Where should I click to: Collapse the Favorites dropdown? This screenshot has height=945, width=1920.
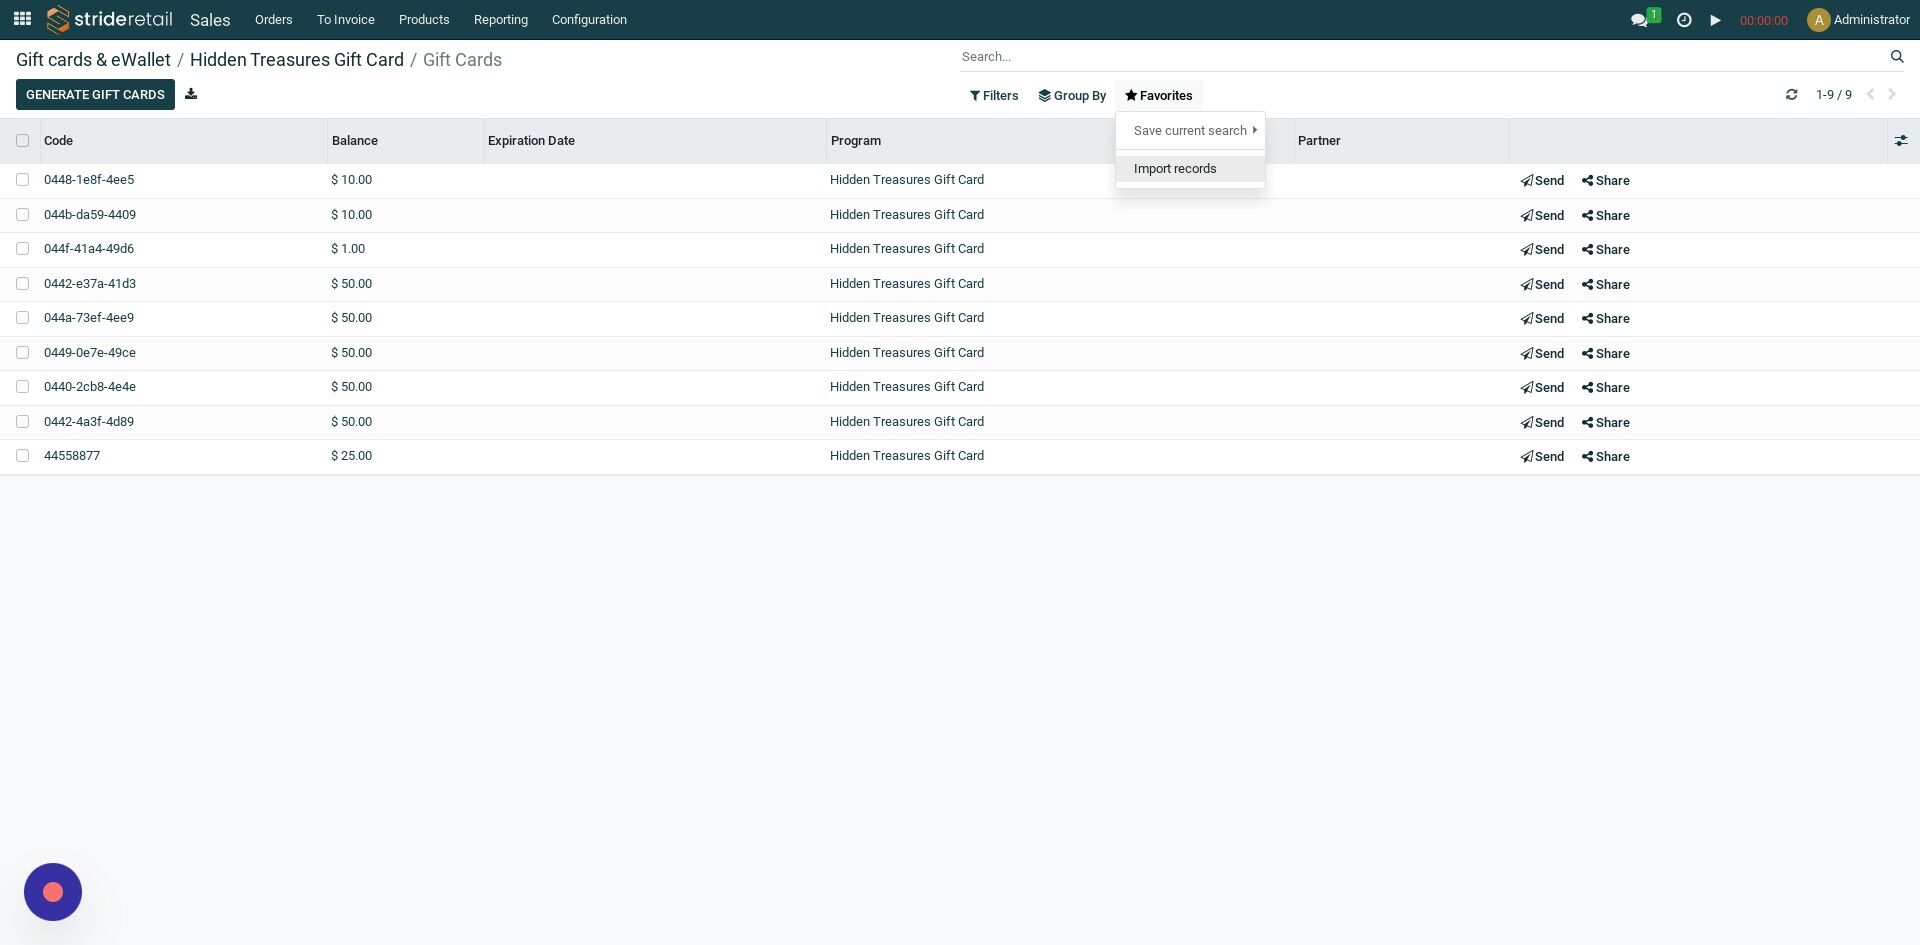pyautogui.click(x=1158, y=96)
